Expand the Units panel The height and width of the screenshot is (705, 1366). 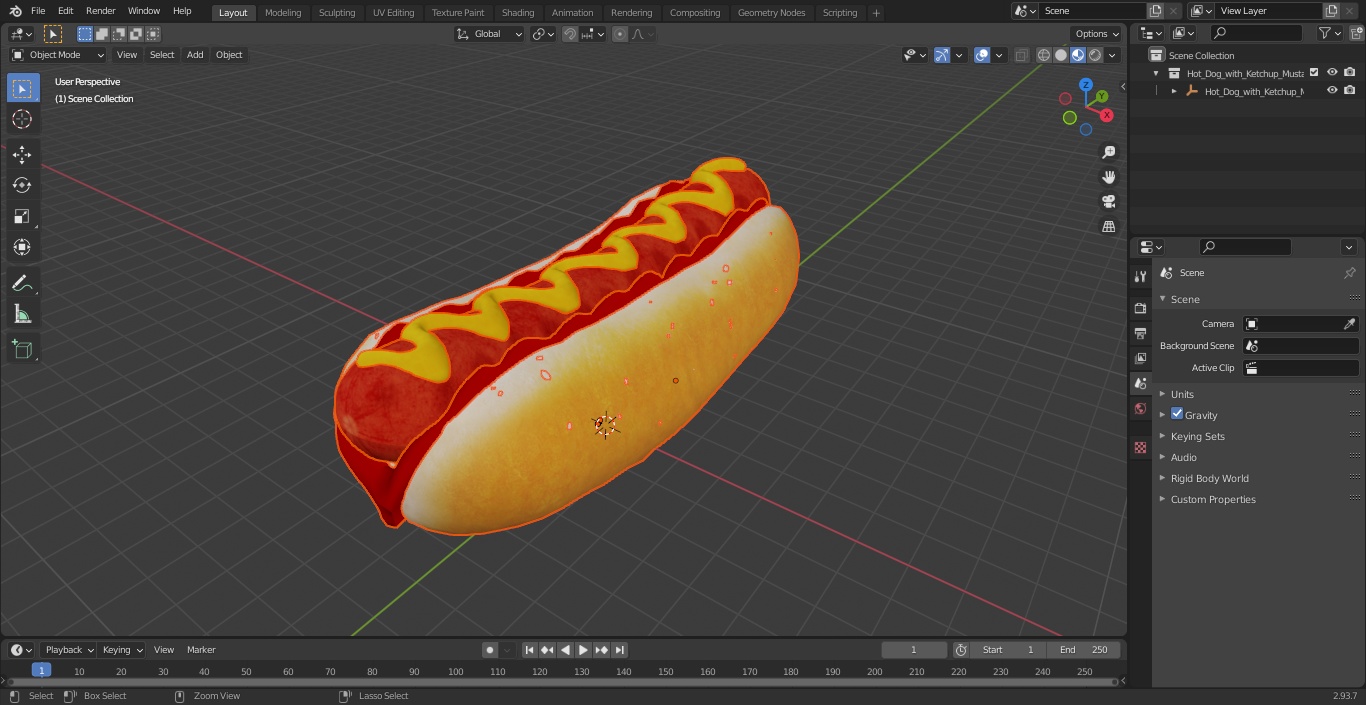click(x=1182, y=394)
